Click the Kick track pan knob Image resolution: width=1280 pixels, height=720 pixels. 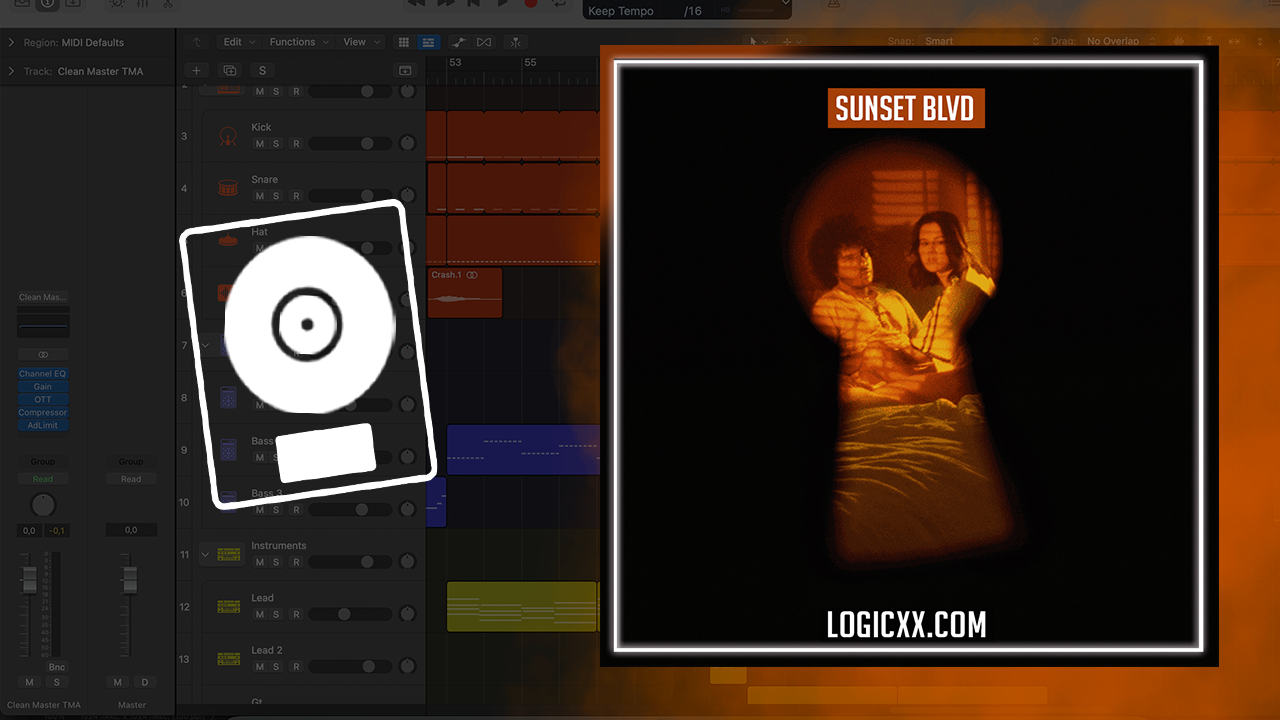pyautogui.click(x=407, y=143)
